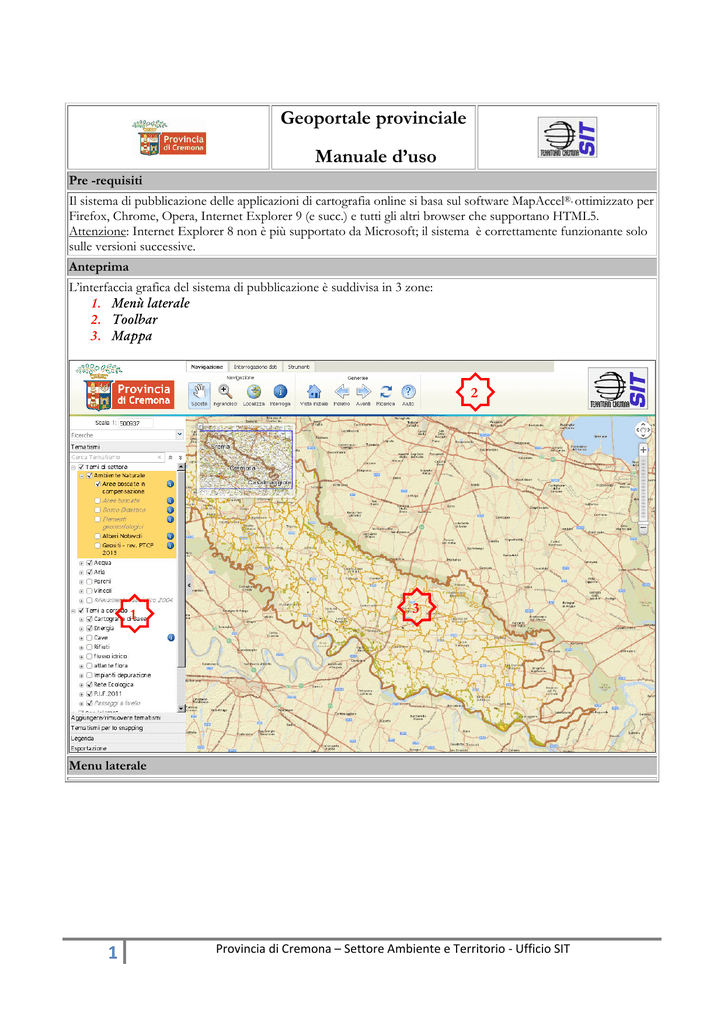The image size is (724, 1024).
Task: Click the Avanti forward arrow
Action: 364,395
